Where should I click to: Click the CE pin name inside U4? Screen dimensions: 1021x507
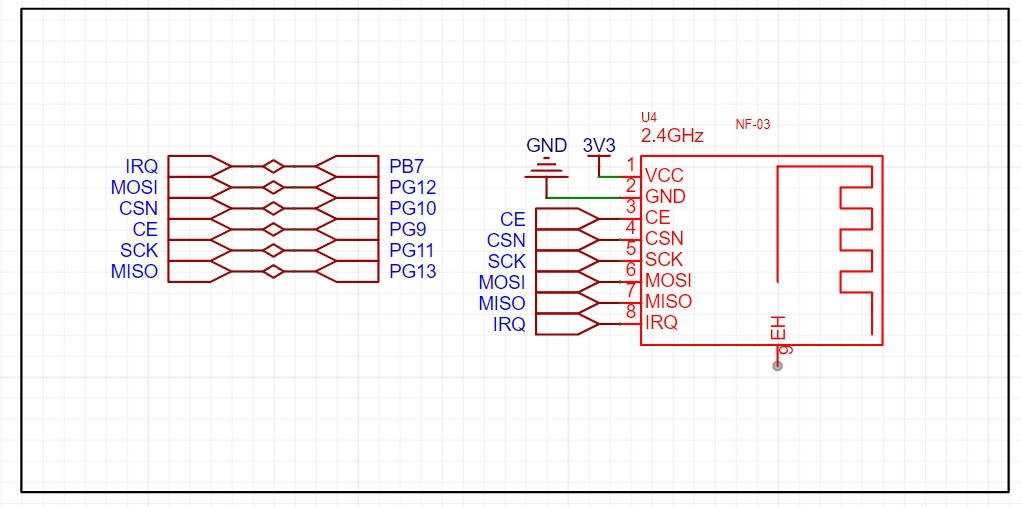pos(657,217)
